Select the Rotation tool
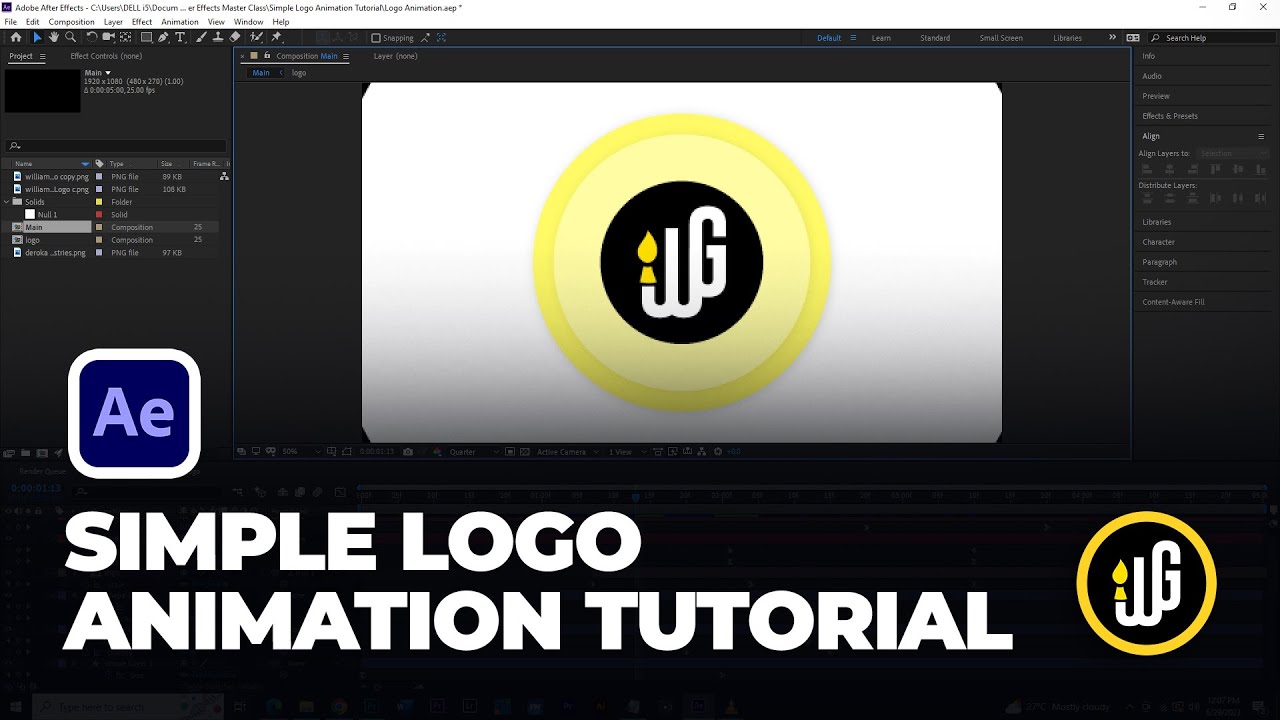The height and width of the screenshot is (720, 1280). [x=92, y=37]
